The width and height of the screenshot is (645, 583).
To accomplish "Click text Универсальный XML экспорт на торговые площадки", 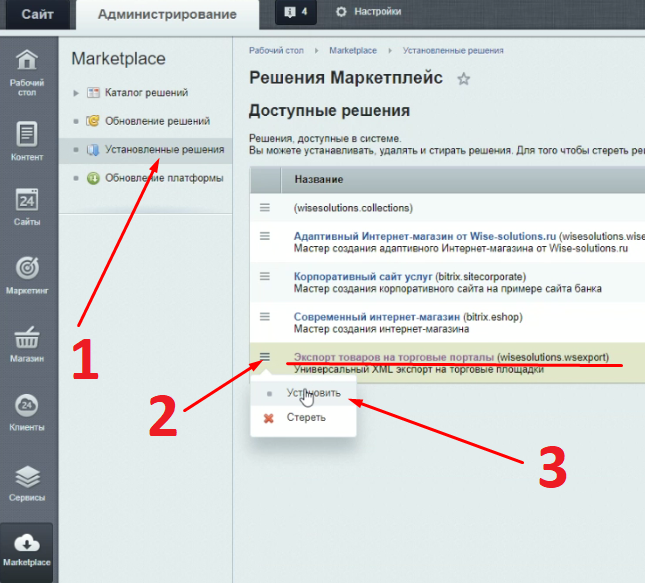I will (x=419, y=369).
